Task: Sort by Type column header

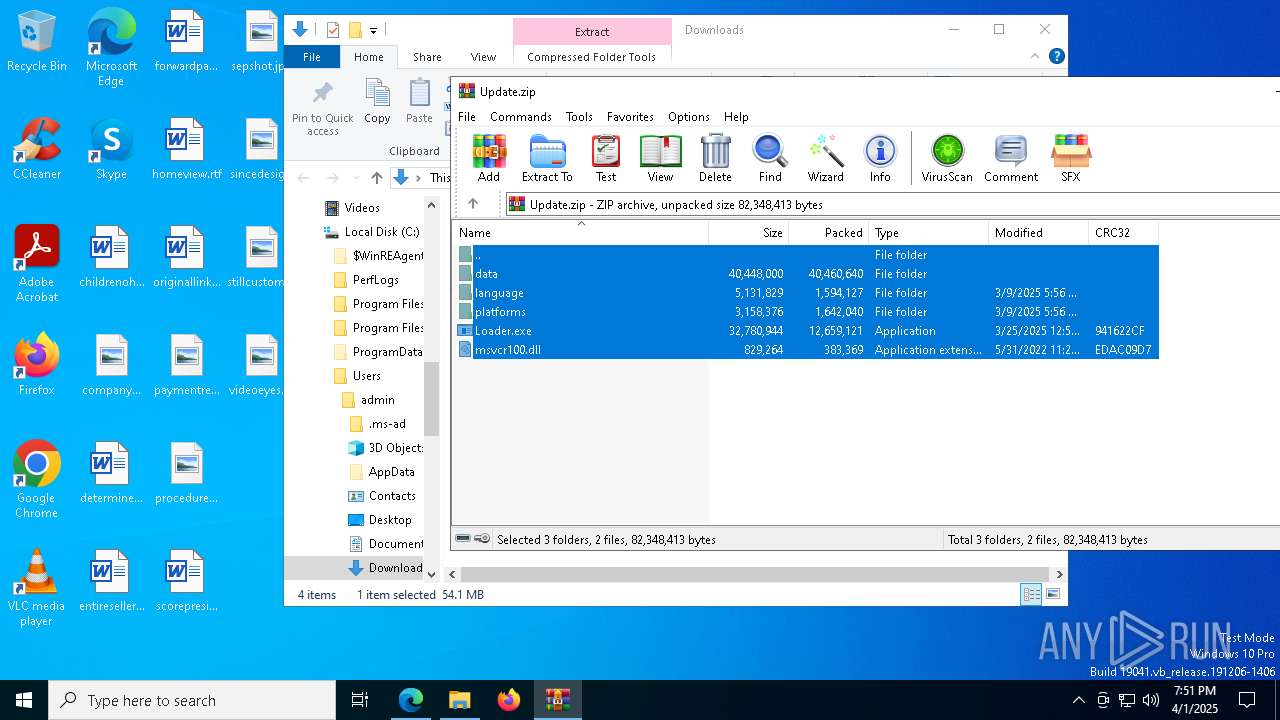Action: tap(929, 233)
